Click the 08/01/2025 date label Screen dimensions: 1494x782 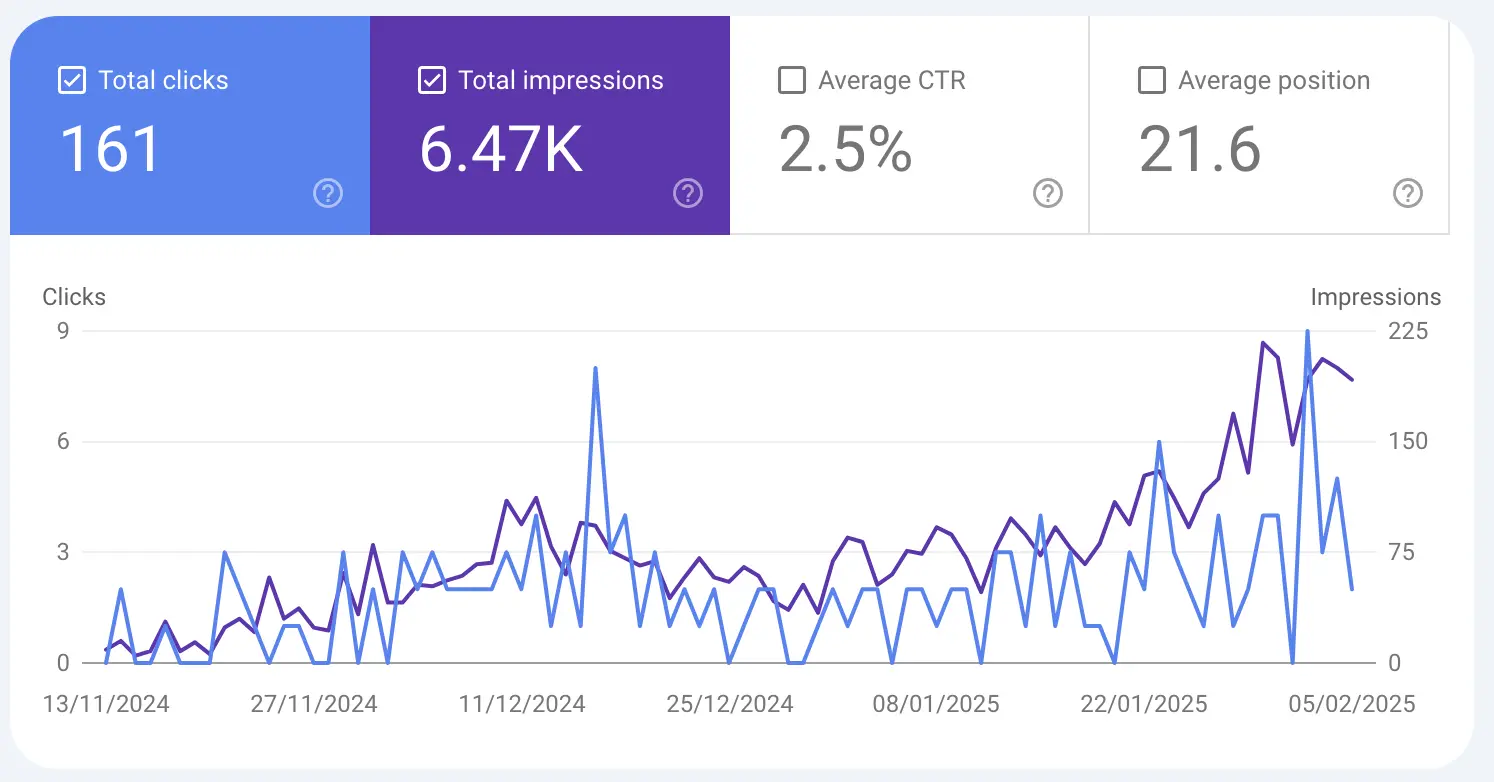tap(936, 704)
